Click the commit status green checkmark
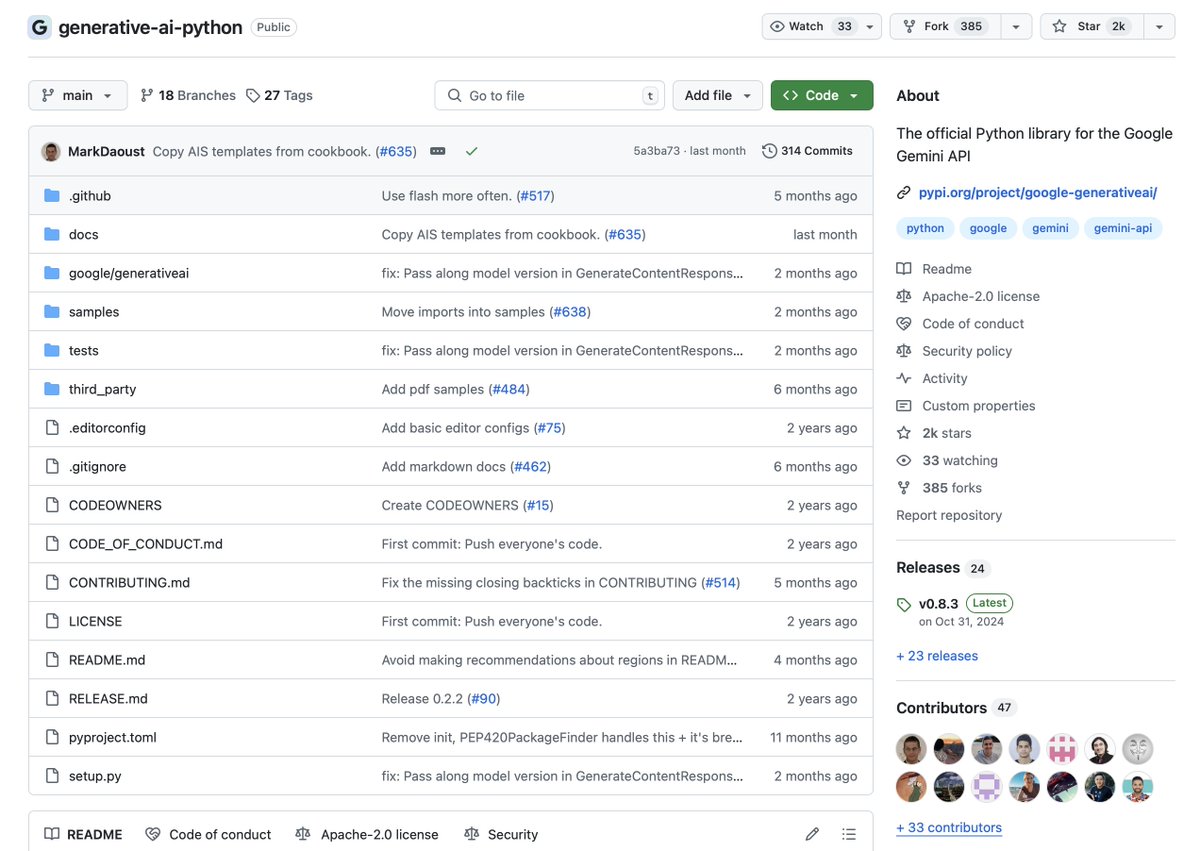 (471, 151)
